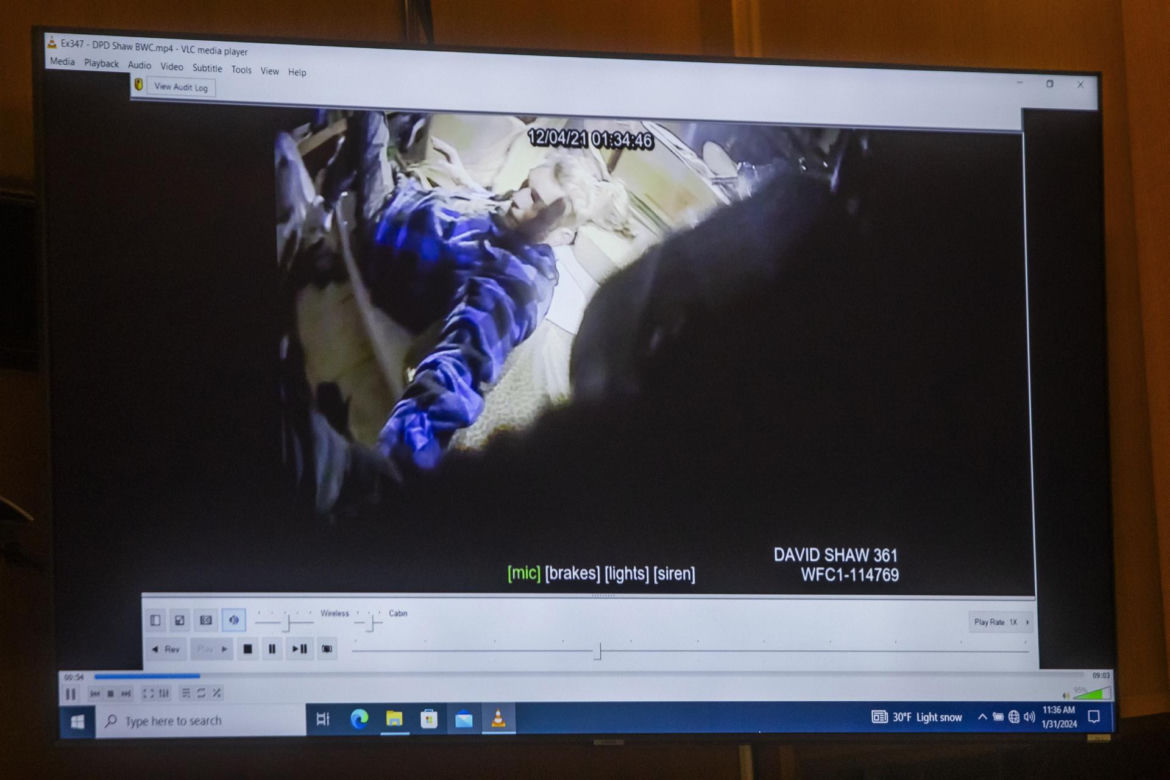Viewport: 1170px width, 780px height.
Task: Show hidden system tray icons
Action: (983, 717)
